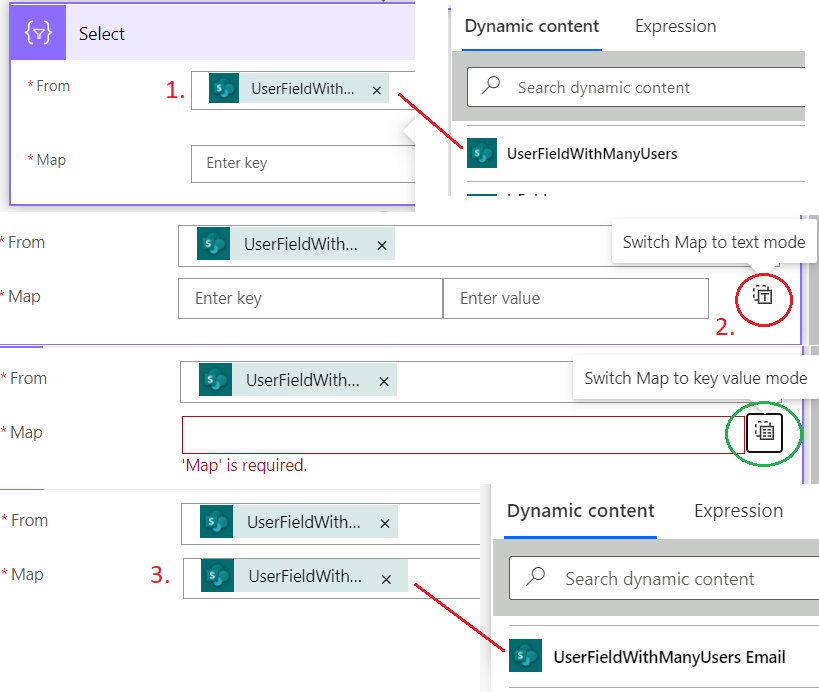Click Enter key field in Select card

pos(303,163)
